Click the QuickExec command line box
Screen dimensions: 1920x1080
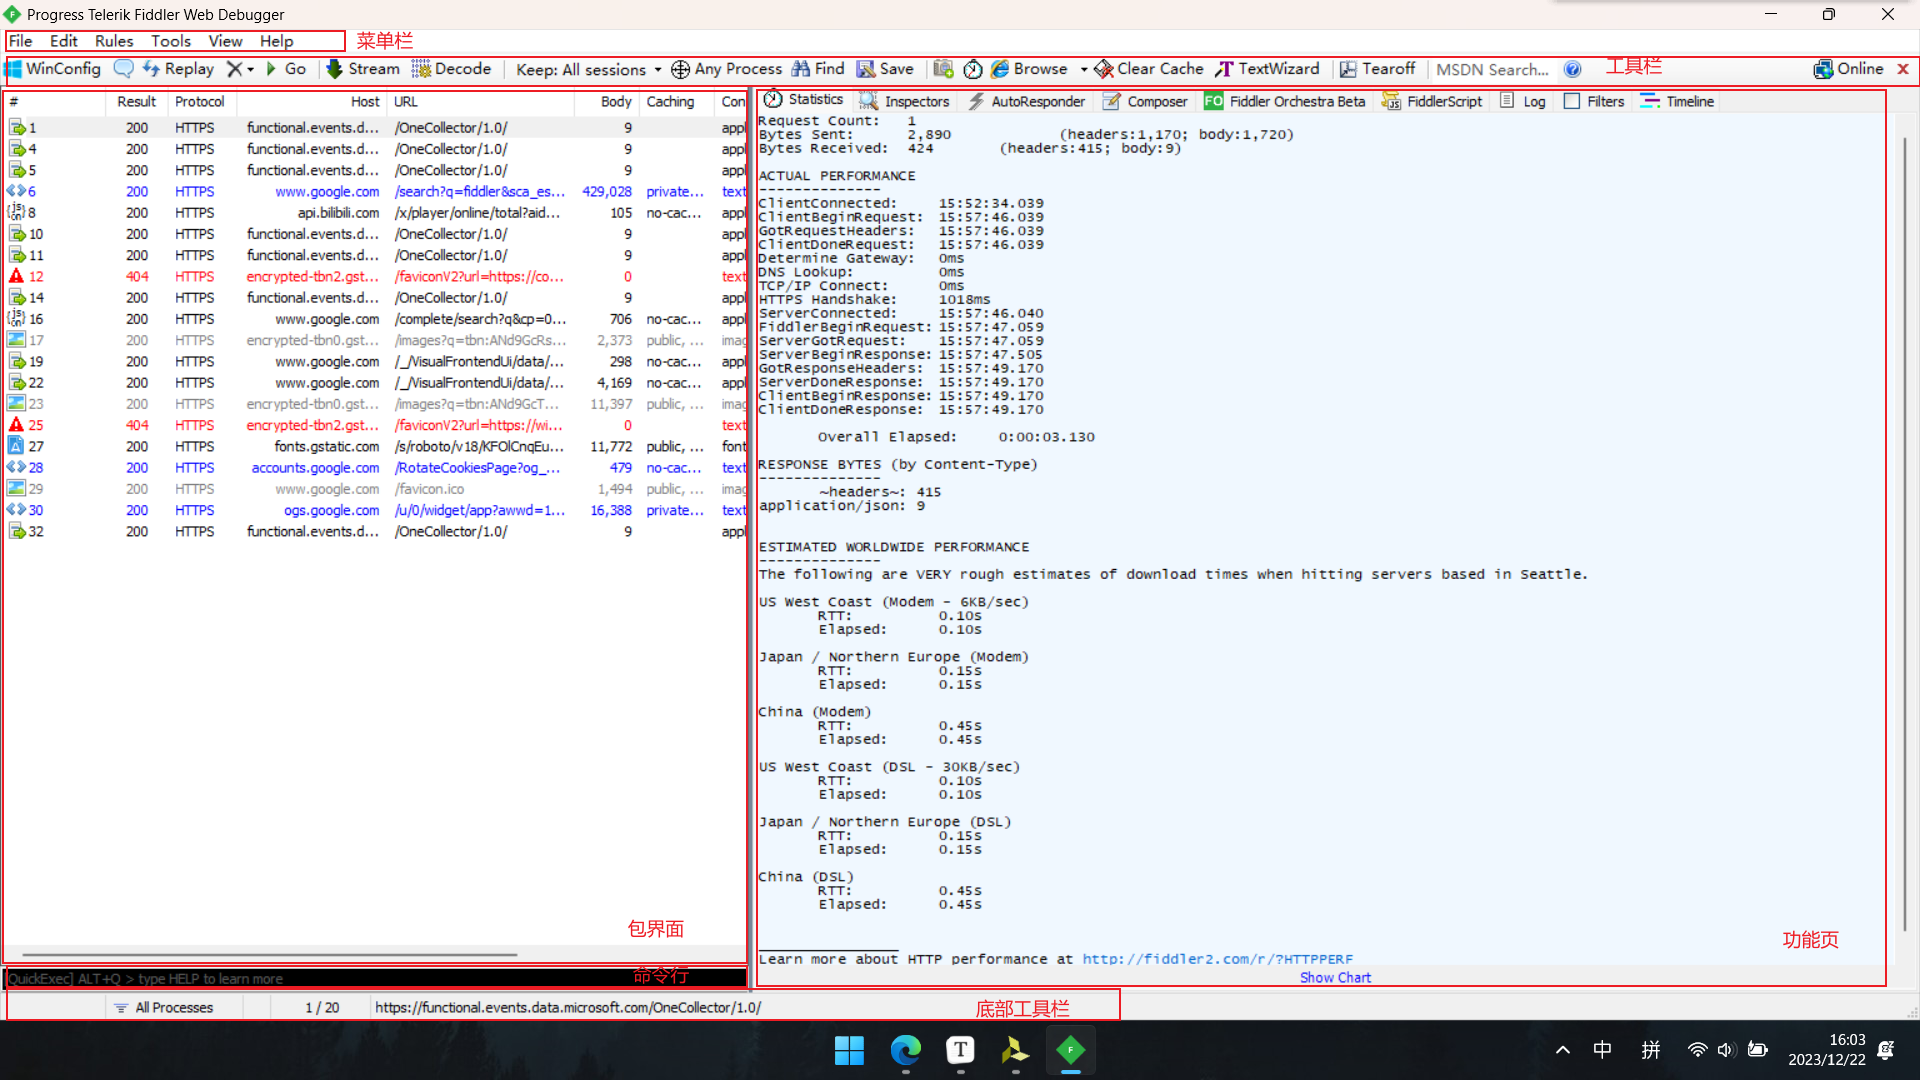click(x=375, y=978)
